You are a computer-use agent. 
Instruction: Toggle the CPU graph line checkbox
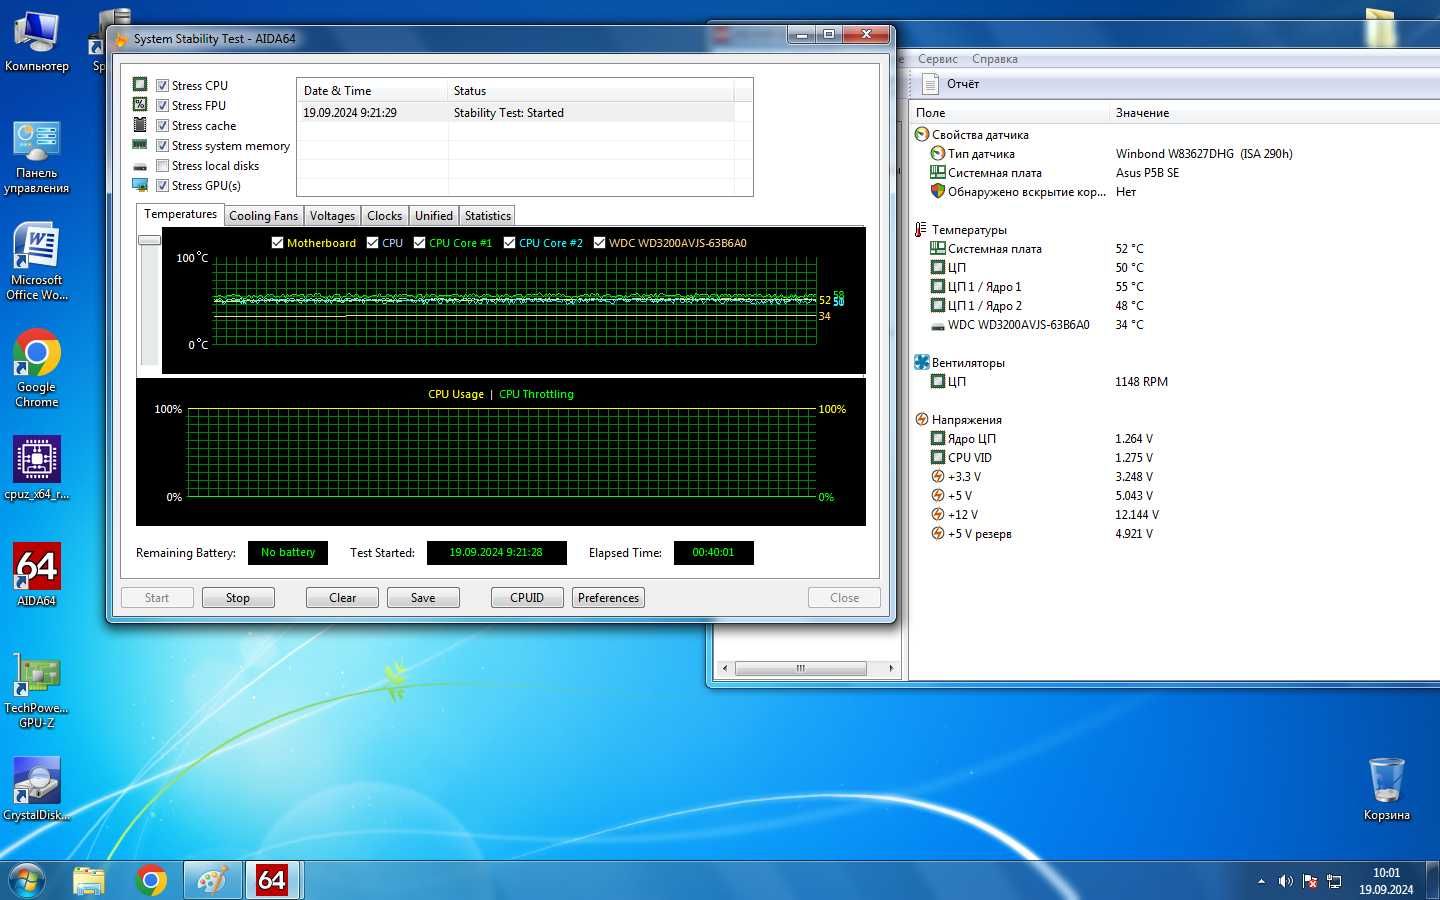point(372,242)
